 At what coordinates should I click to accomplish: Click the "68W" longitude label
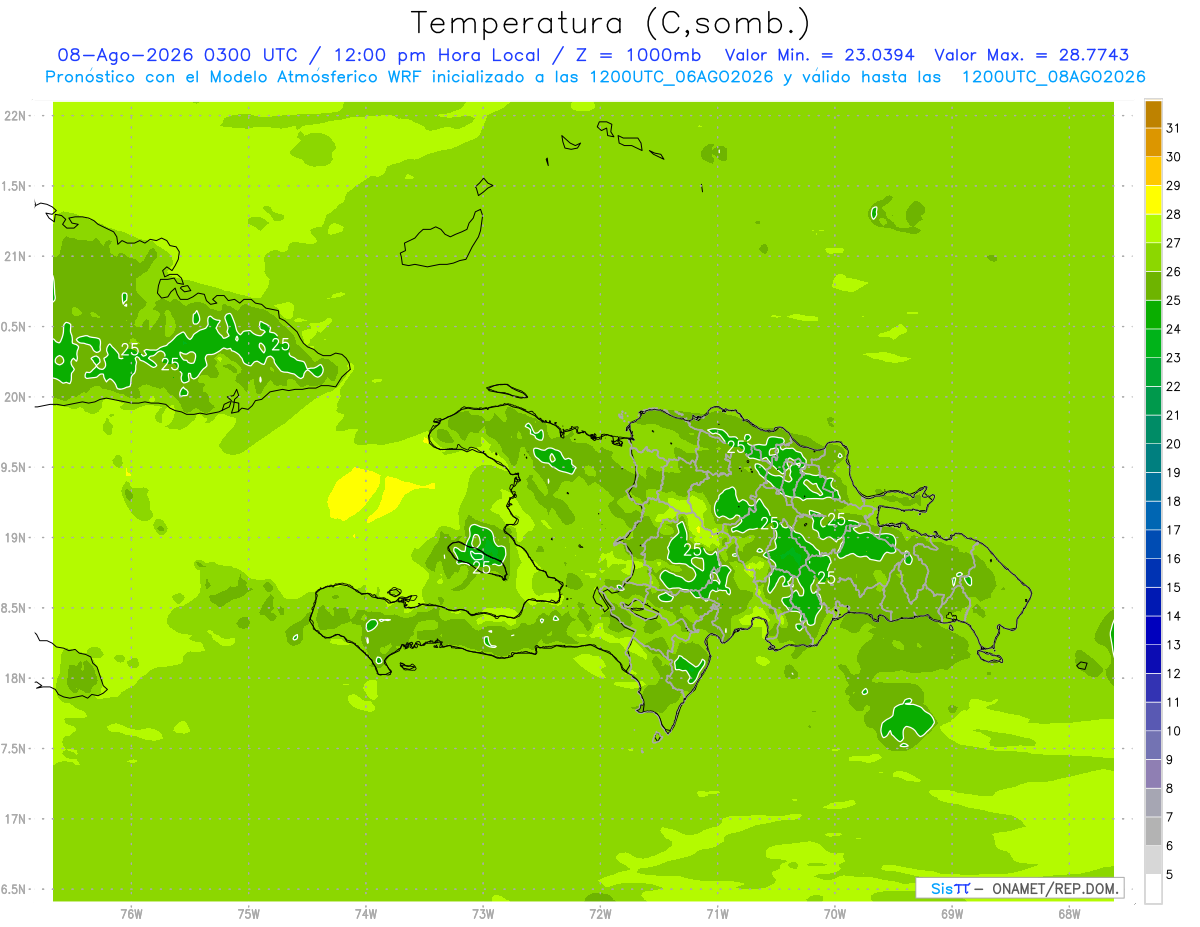pyautogui.click(x=1069, y=914)
